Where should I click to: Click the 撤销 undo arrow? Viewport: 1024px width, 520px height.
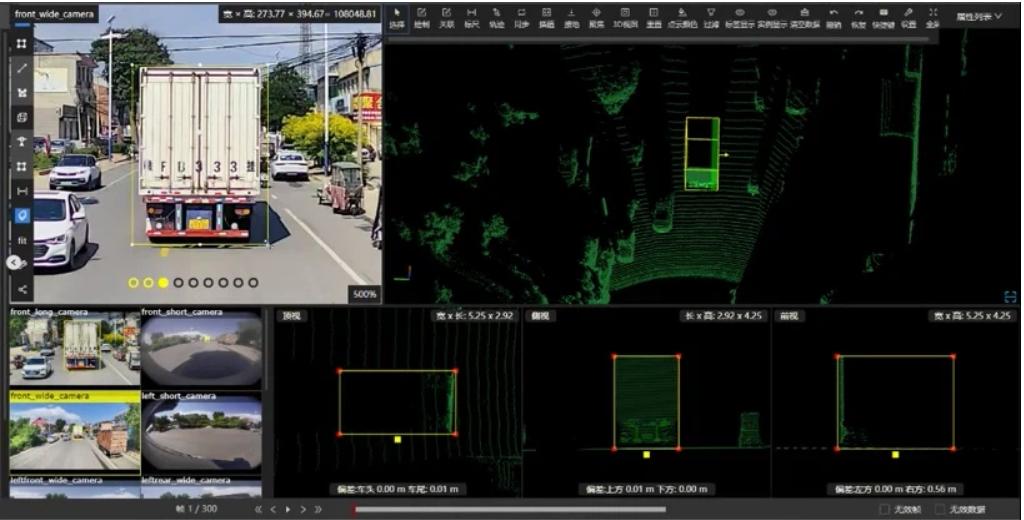[834, 18]
